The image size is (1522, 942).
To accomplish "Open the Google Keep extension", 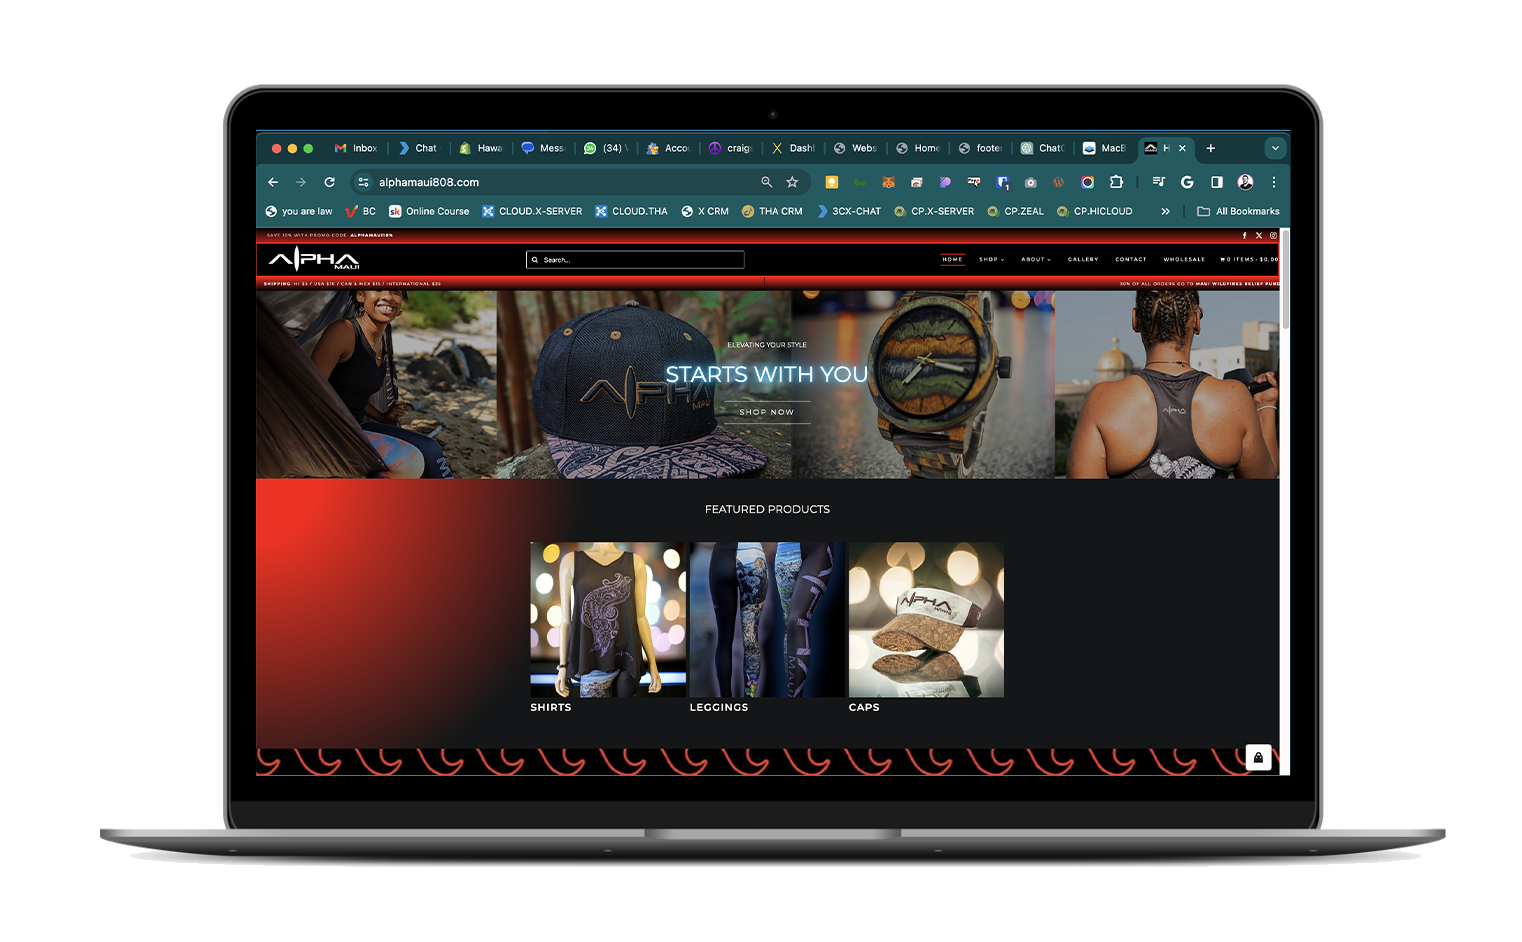I will (x=832, y=182).
